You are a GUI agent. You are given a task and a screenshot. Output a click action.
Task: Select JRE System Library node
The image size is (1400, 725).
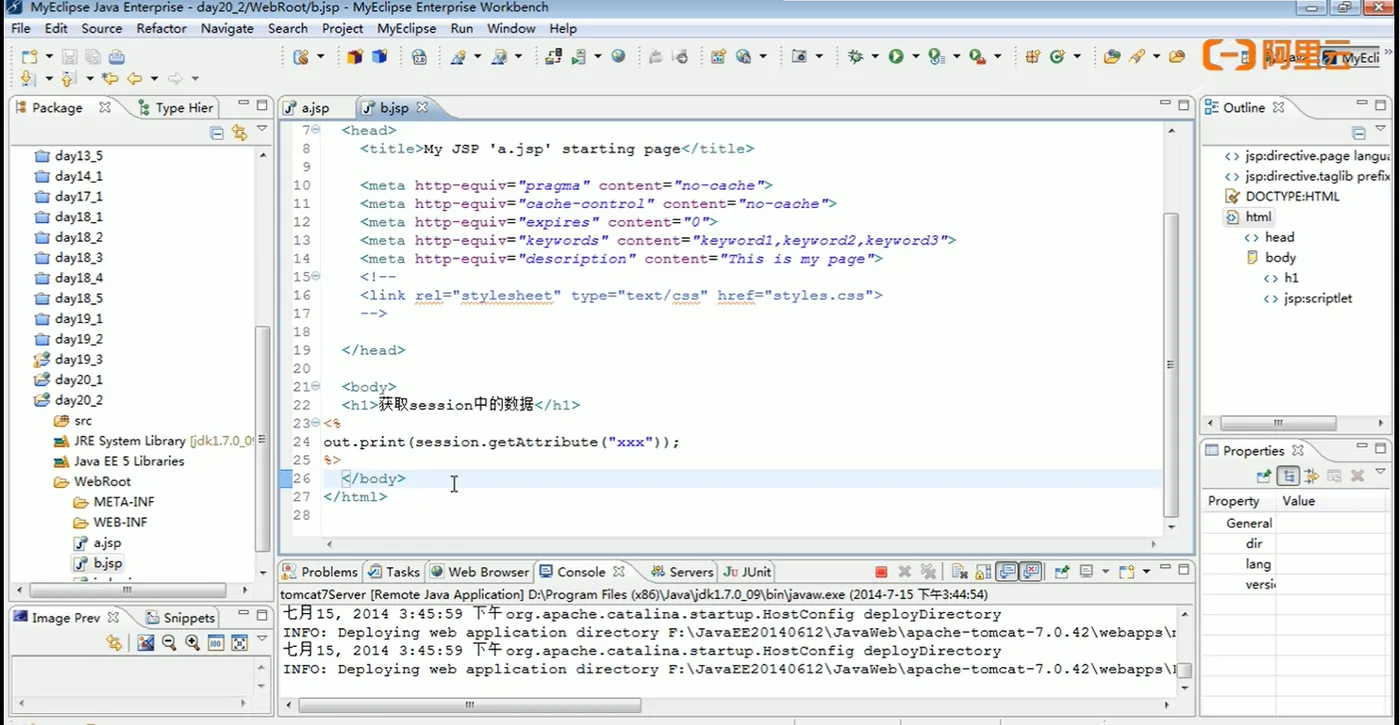pyautogui.click(x=155, y=440)
